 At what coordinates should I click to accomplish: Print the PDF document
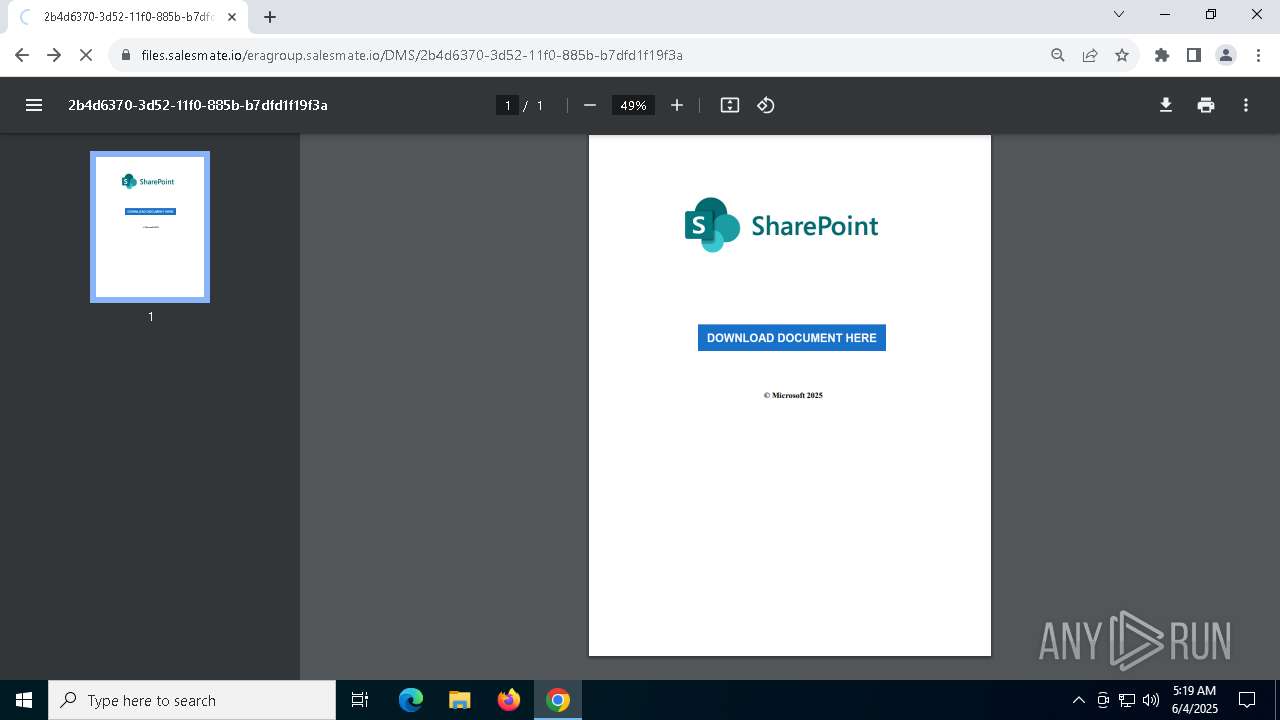click(1206, 105)
